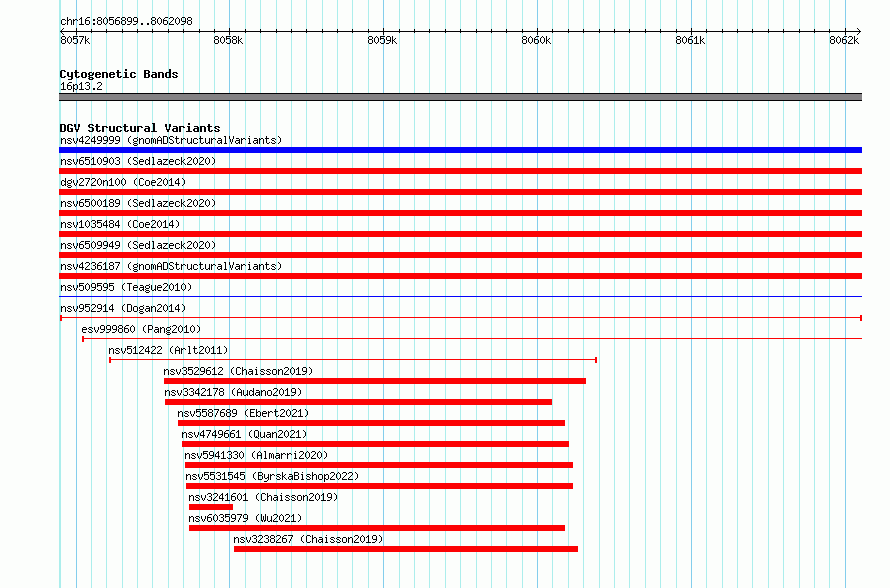The width and height of the screenshot is (890, 588).
Task: Click the DGV Structural Variants track title
Action: point(140,128)
